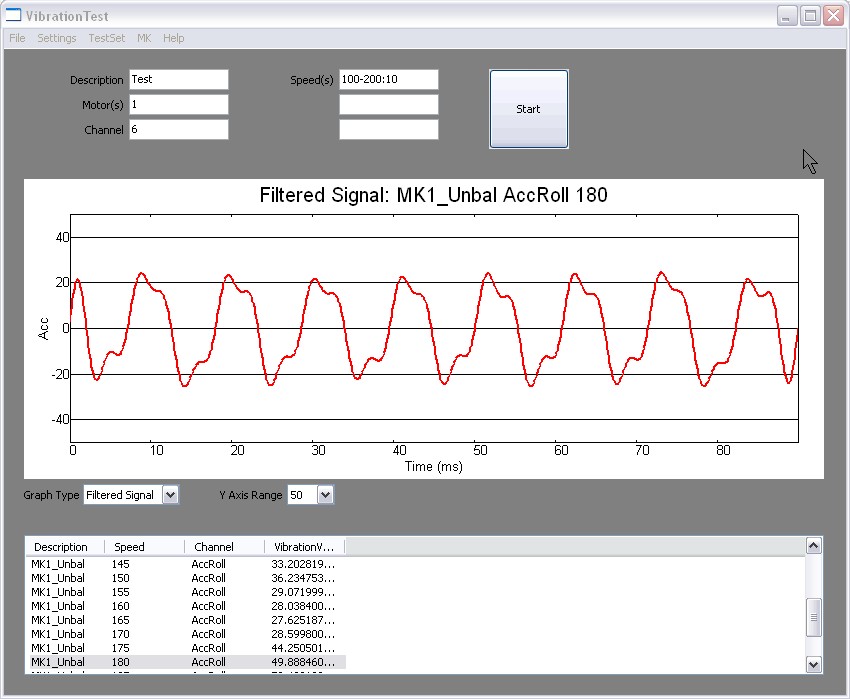Sort by the Channel column header
Screen dimensions: 850x699
click(225, 547)
